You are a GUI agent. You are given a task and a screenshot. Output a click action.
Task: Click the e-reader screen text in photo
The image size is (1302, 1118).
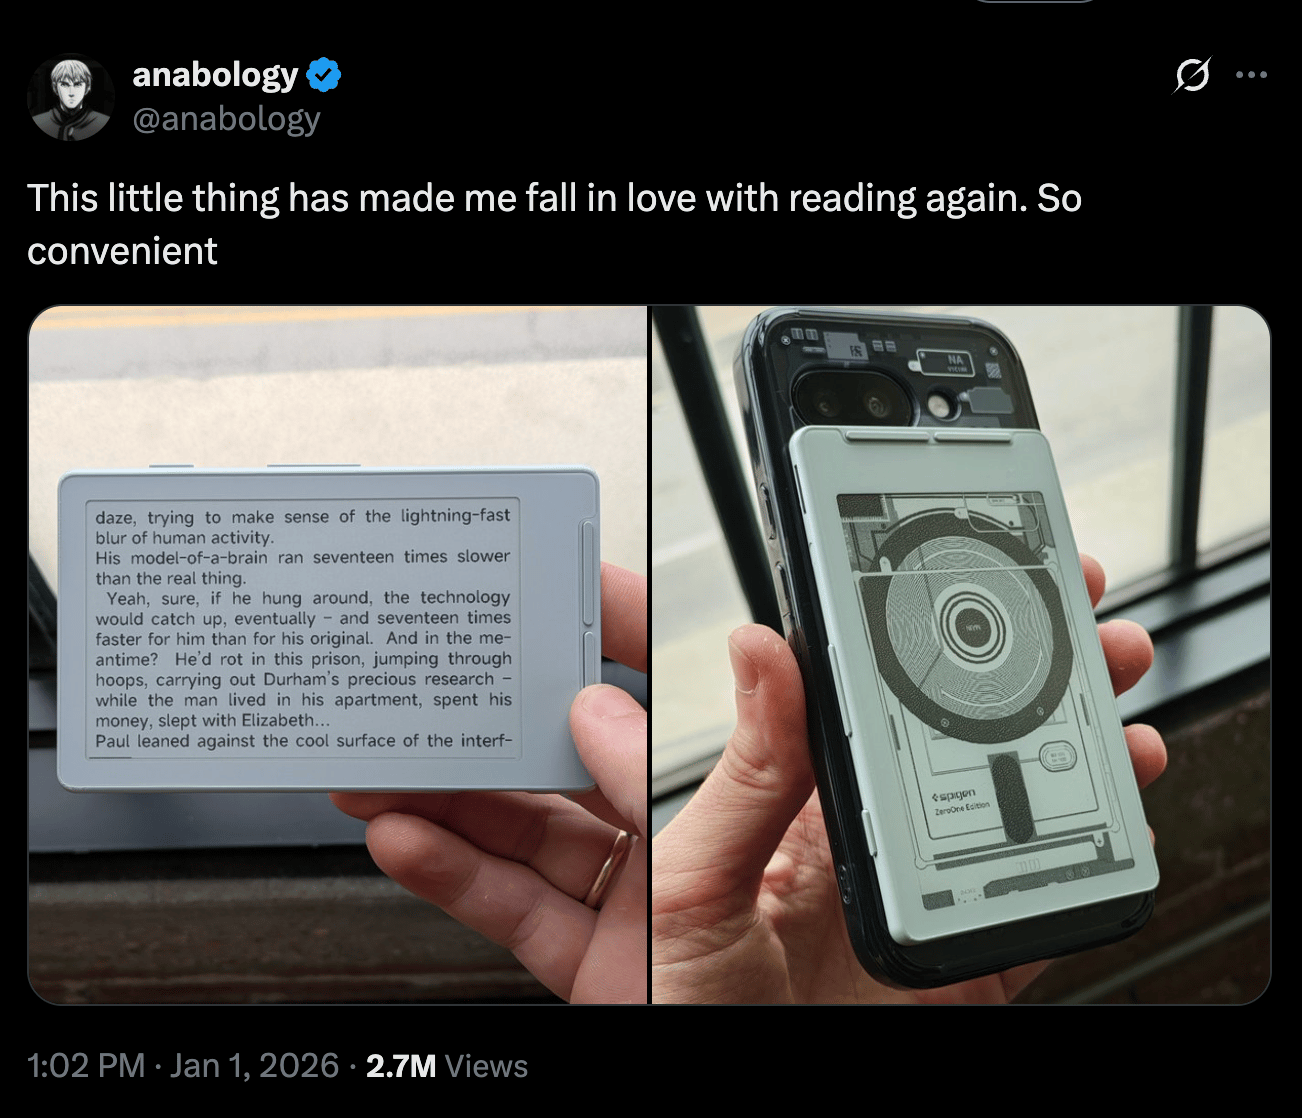303,628
